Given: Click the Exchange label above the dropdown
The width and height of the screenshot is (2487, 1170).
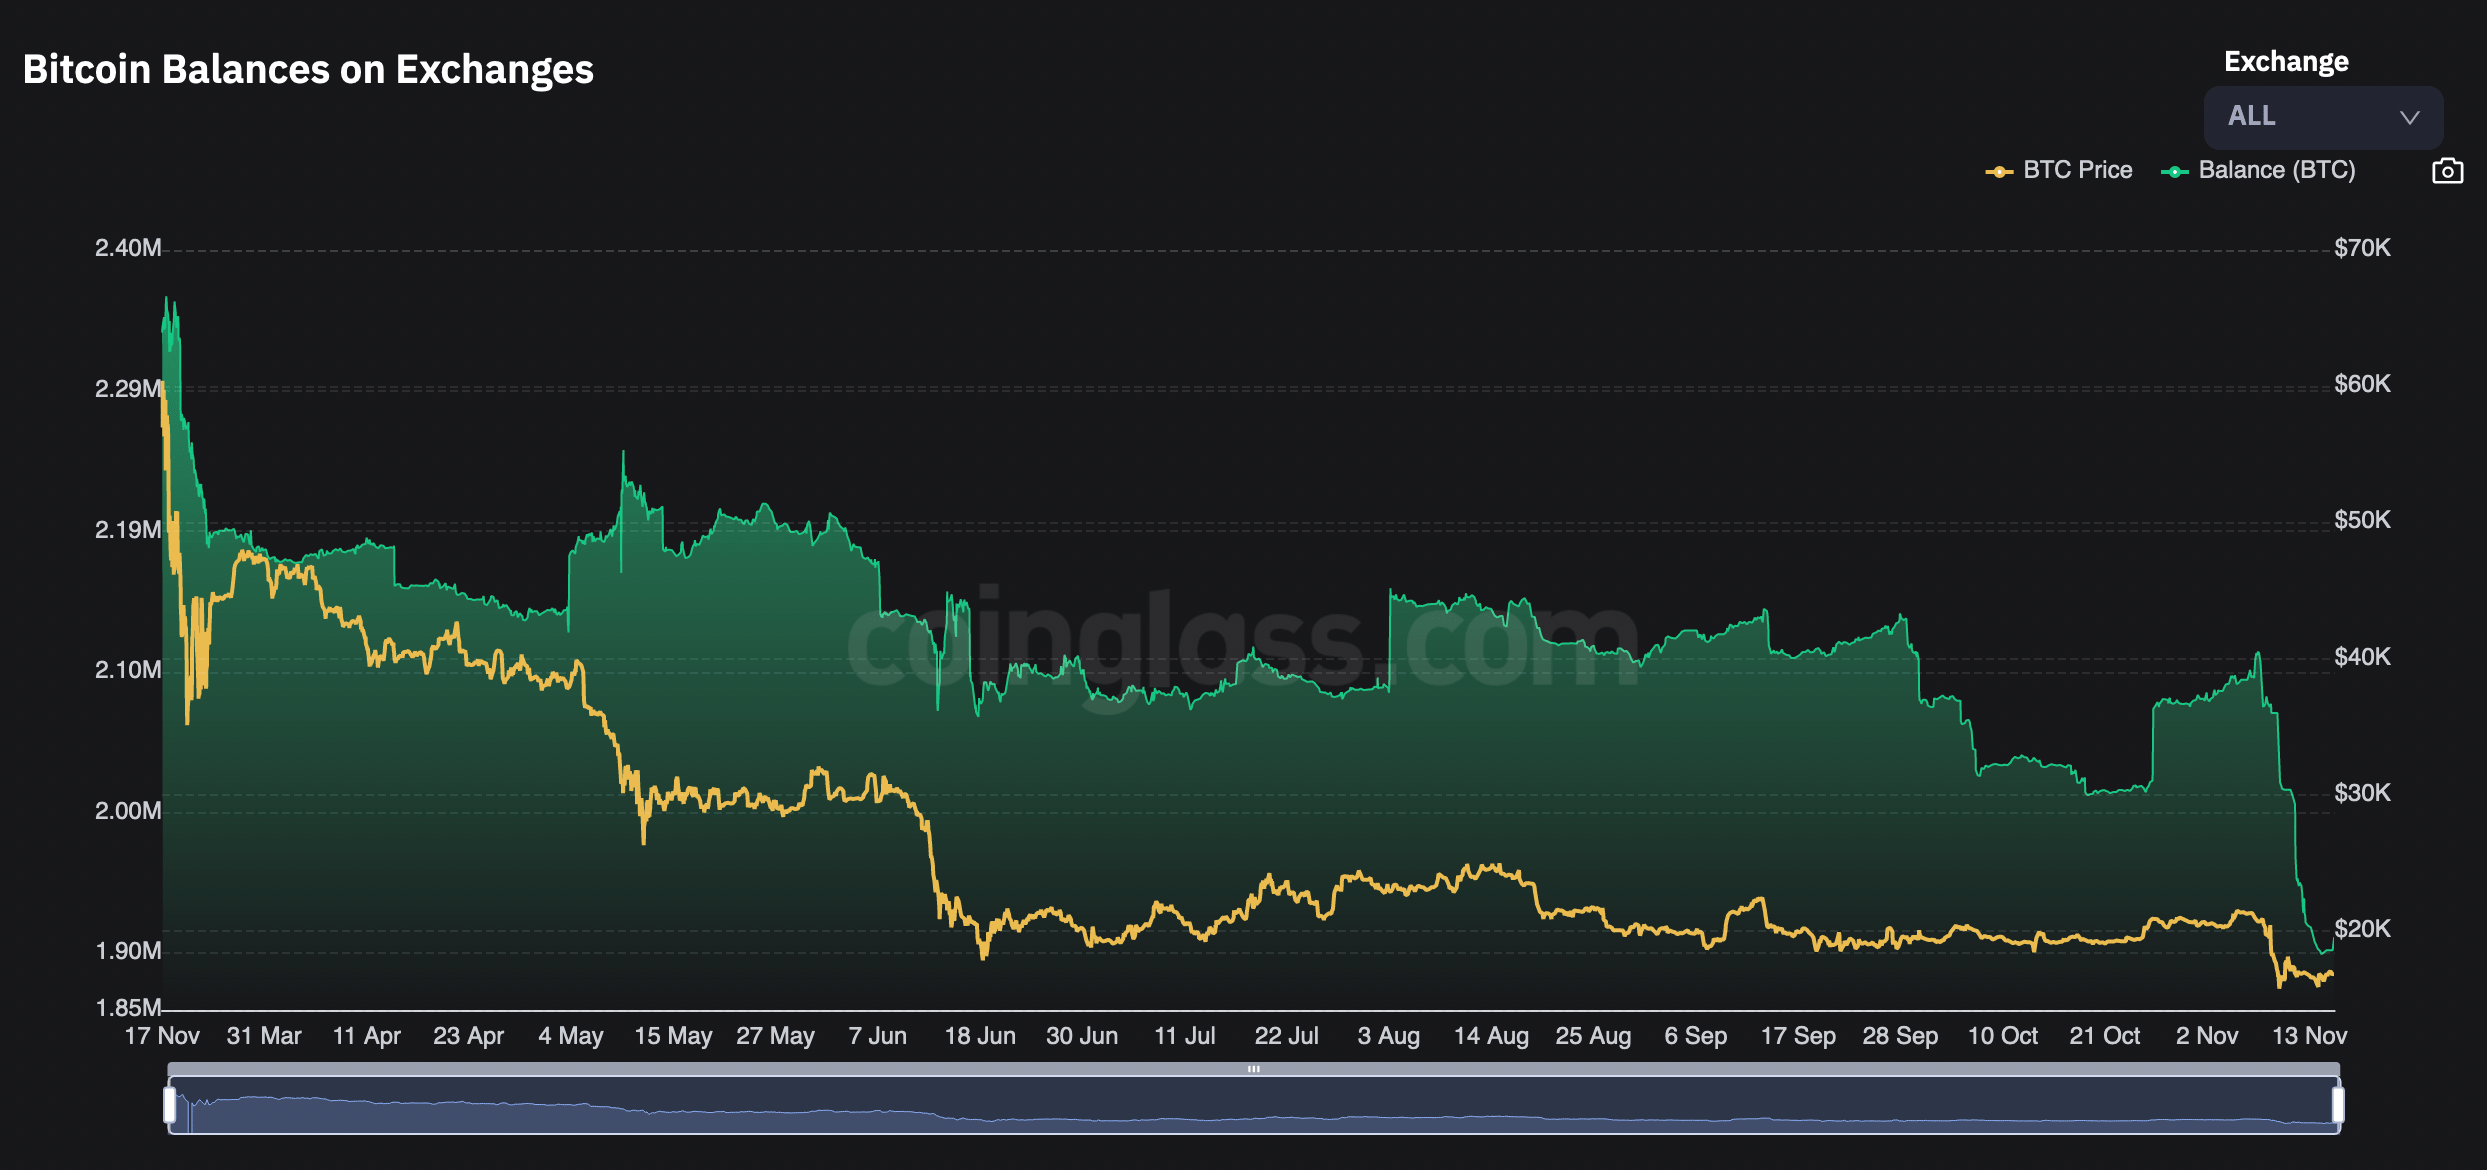Looking at the screenshot, I should tap(2286, 62).
